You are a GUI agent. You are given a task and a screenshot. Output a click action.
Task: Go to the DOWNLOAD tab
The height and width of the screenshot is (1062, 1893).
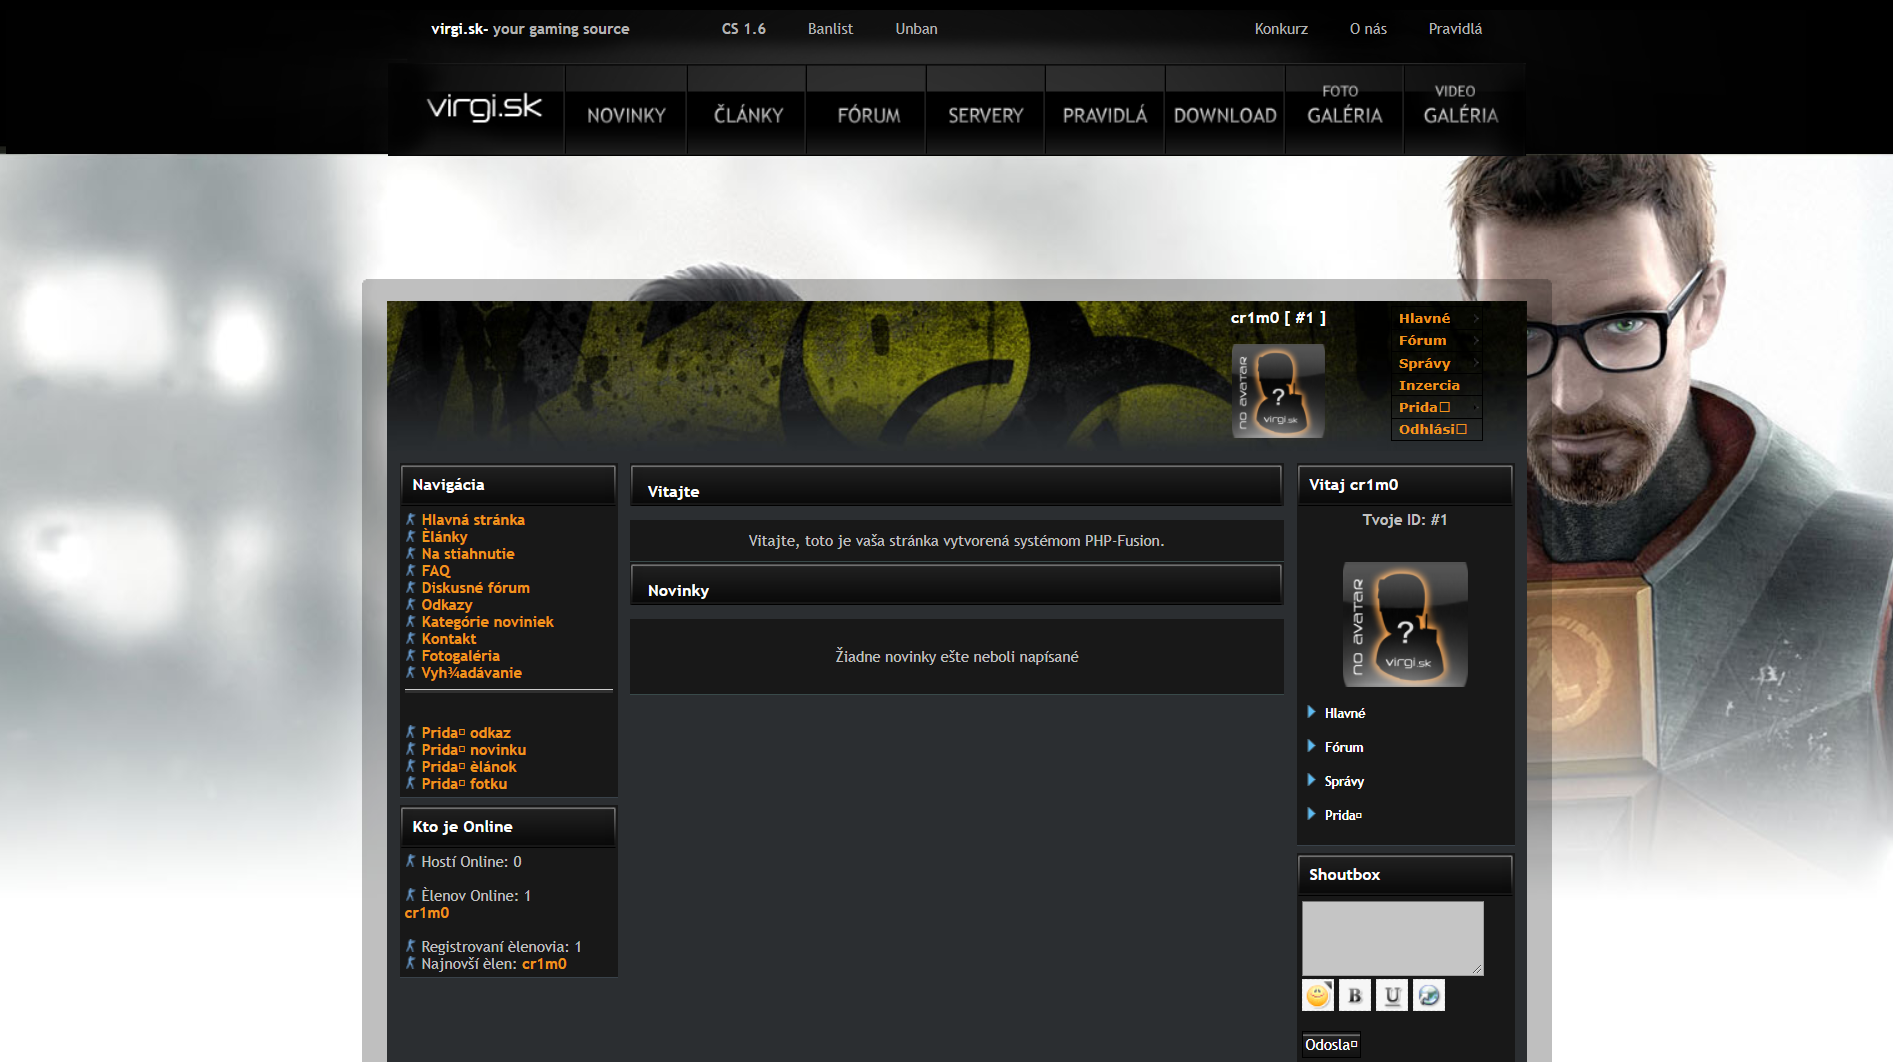tap(1225, 111)
